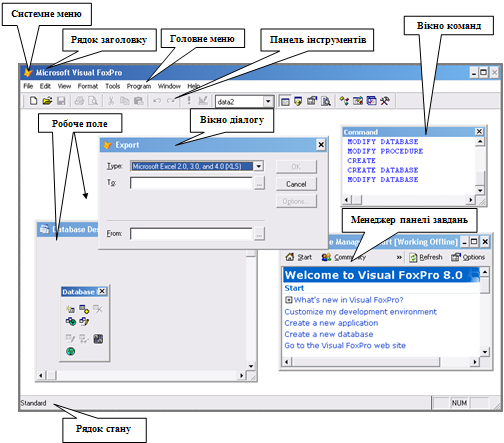Open the Object Browser toolbar icon

point(358,101)
